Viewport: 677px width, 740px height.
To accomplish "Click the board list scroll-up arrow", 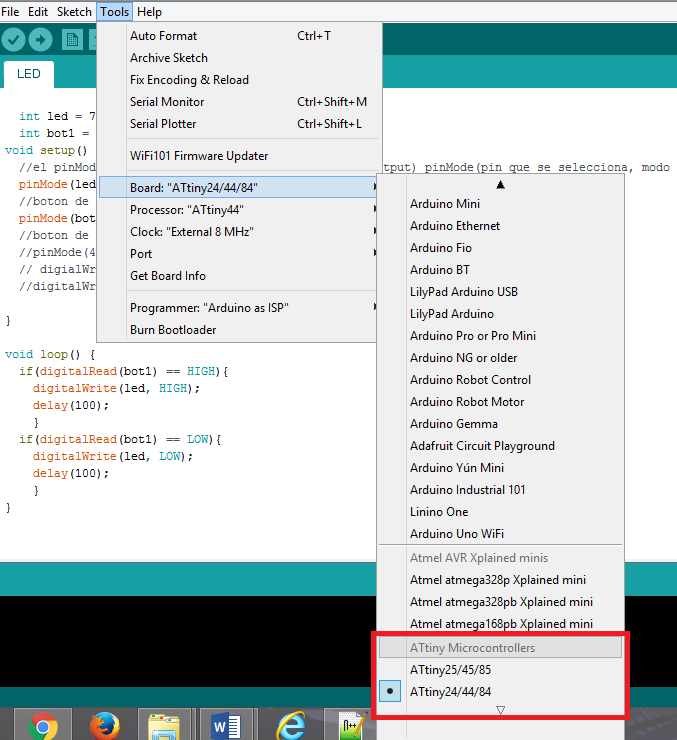I will pos(501,185).
